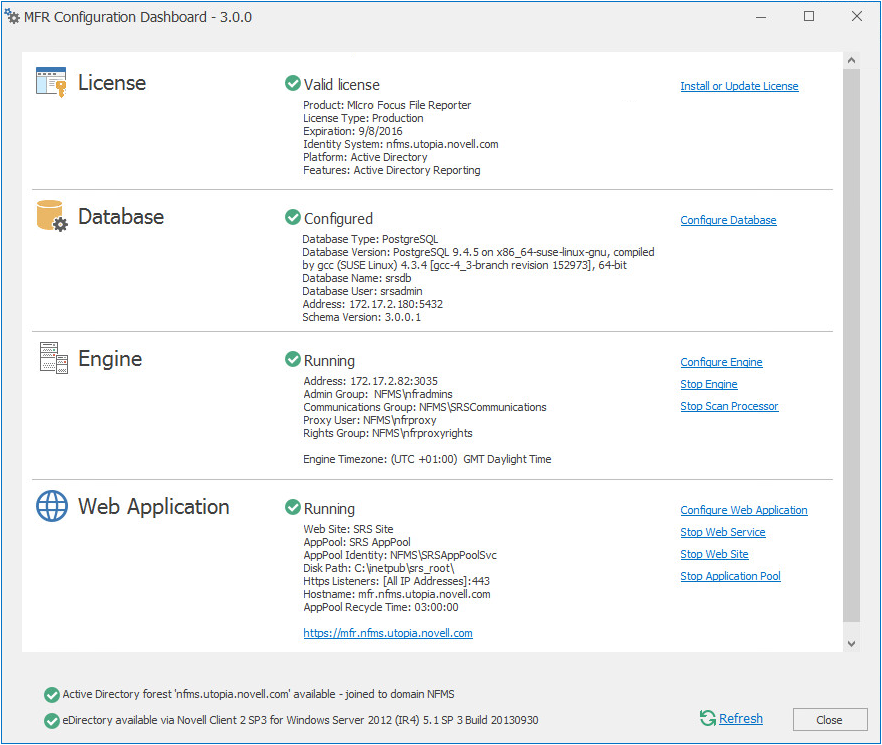This screenshot has height=745, width=882.
Task: Stop the Scan Processor
Action: 729,405
